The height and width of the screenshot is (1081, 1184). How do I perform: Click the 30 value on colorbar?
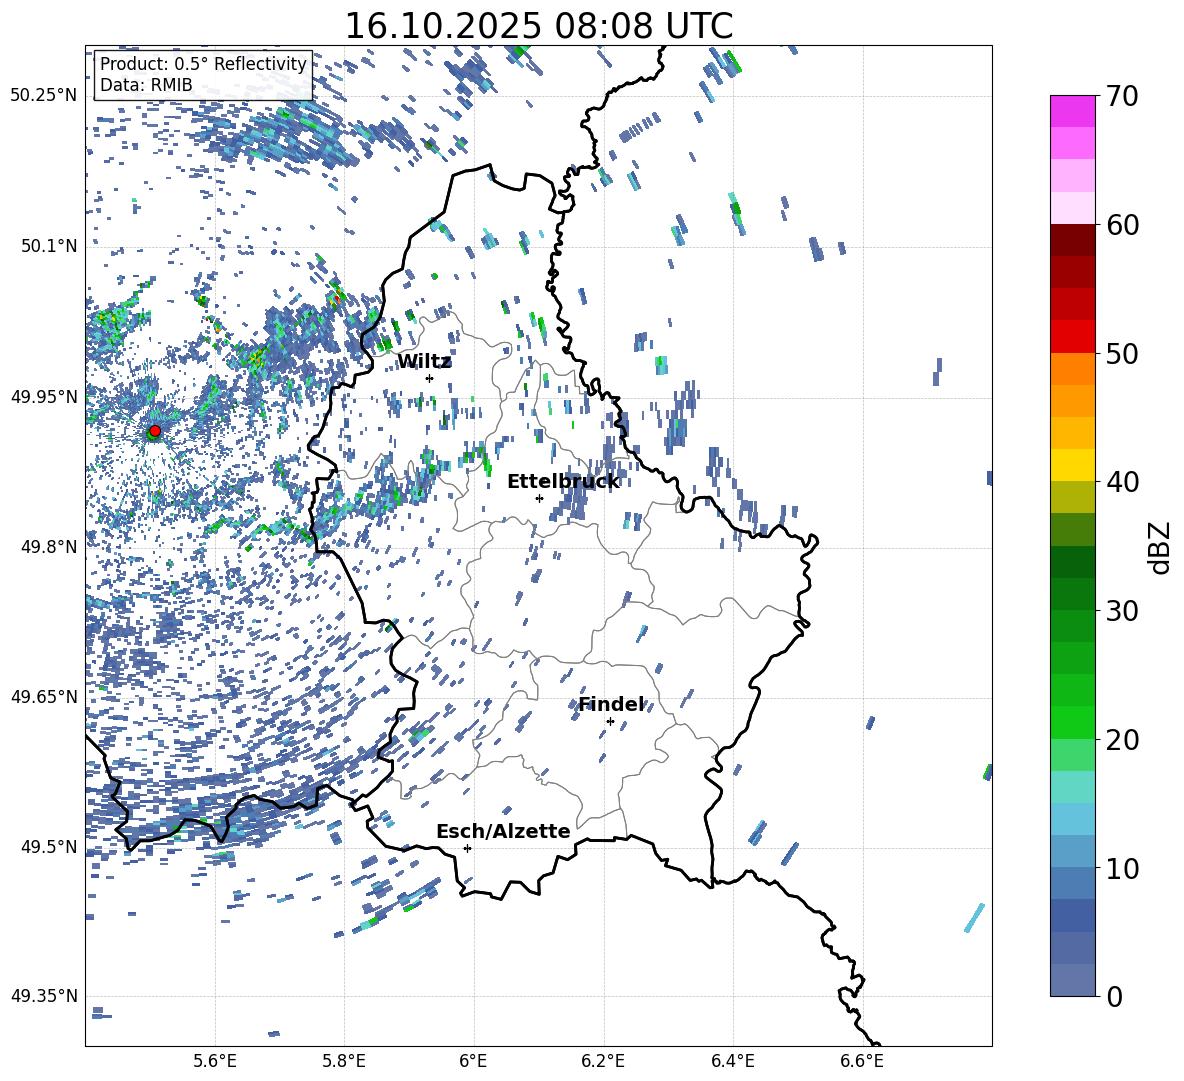click(x=1122, y=611)
